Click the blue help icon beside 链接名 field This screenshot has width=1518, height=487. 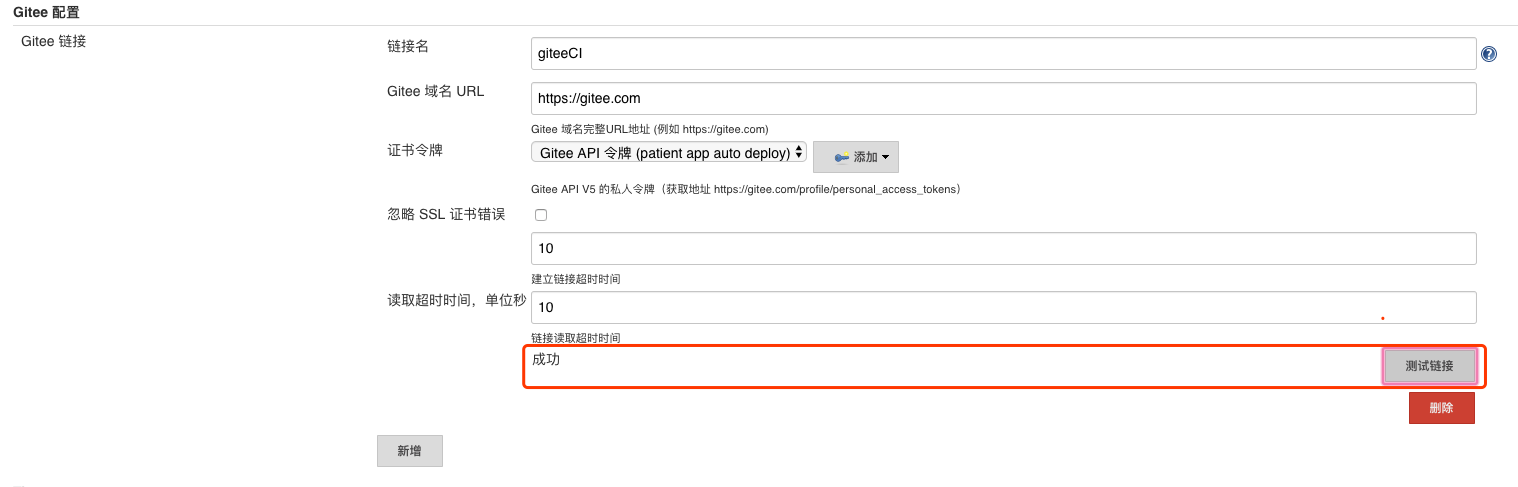(1489, 55)
